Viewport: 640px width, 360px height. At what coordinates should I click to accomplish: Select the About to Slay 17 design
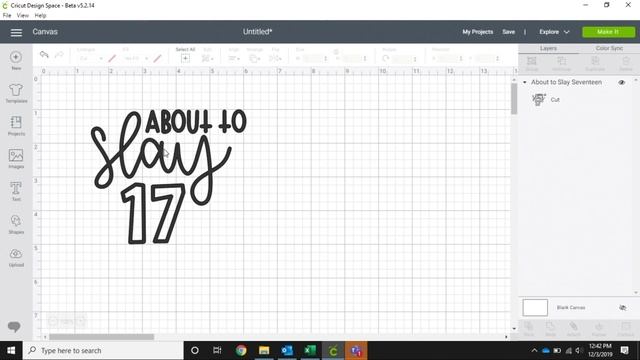click(x=169, y=176)
